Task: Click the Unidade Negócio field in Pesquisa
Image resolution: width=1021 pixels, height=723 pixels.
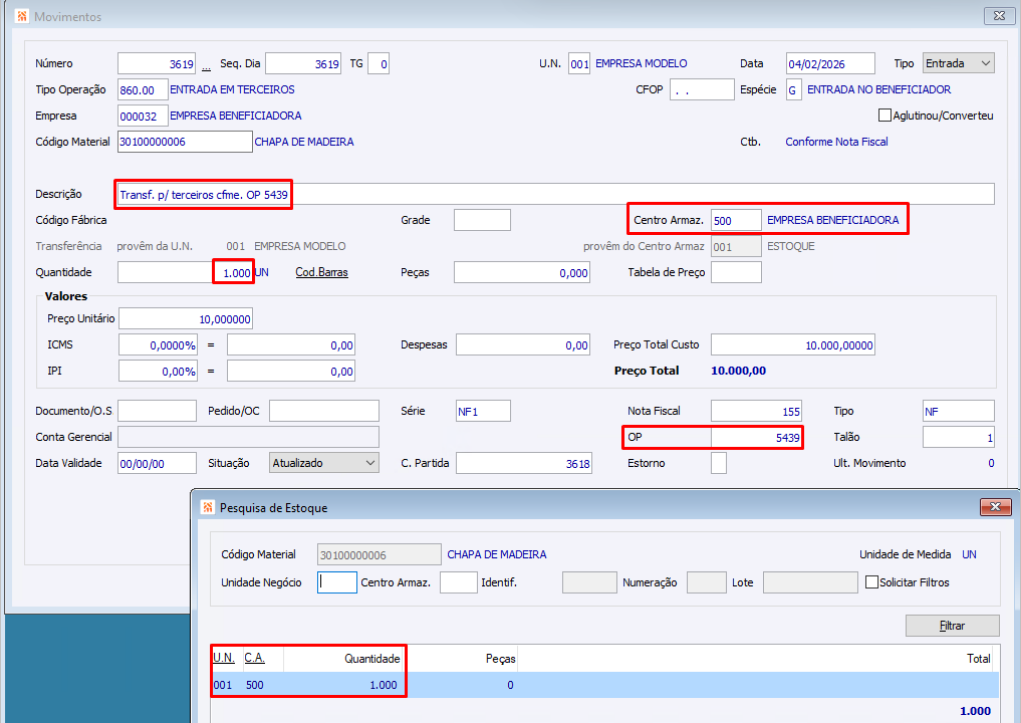Action: coord(337,582)
